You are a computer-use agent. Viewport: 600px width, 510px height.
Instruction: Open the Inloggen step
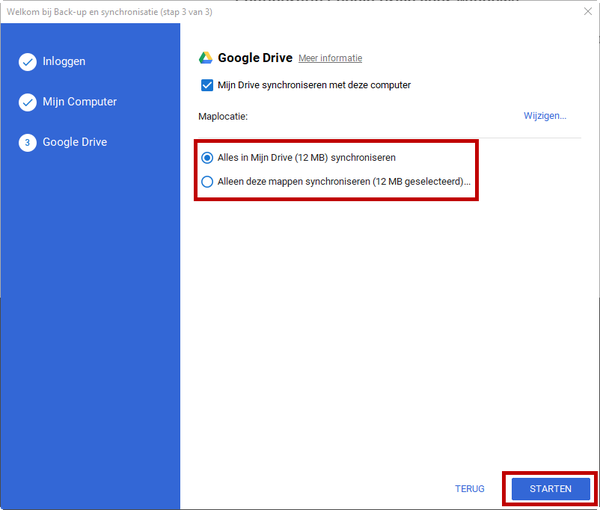point(64,62)
